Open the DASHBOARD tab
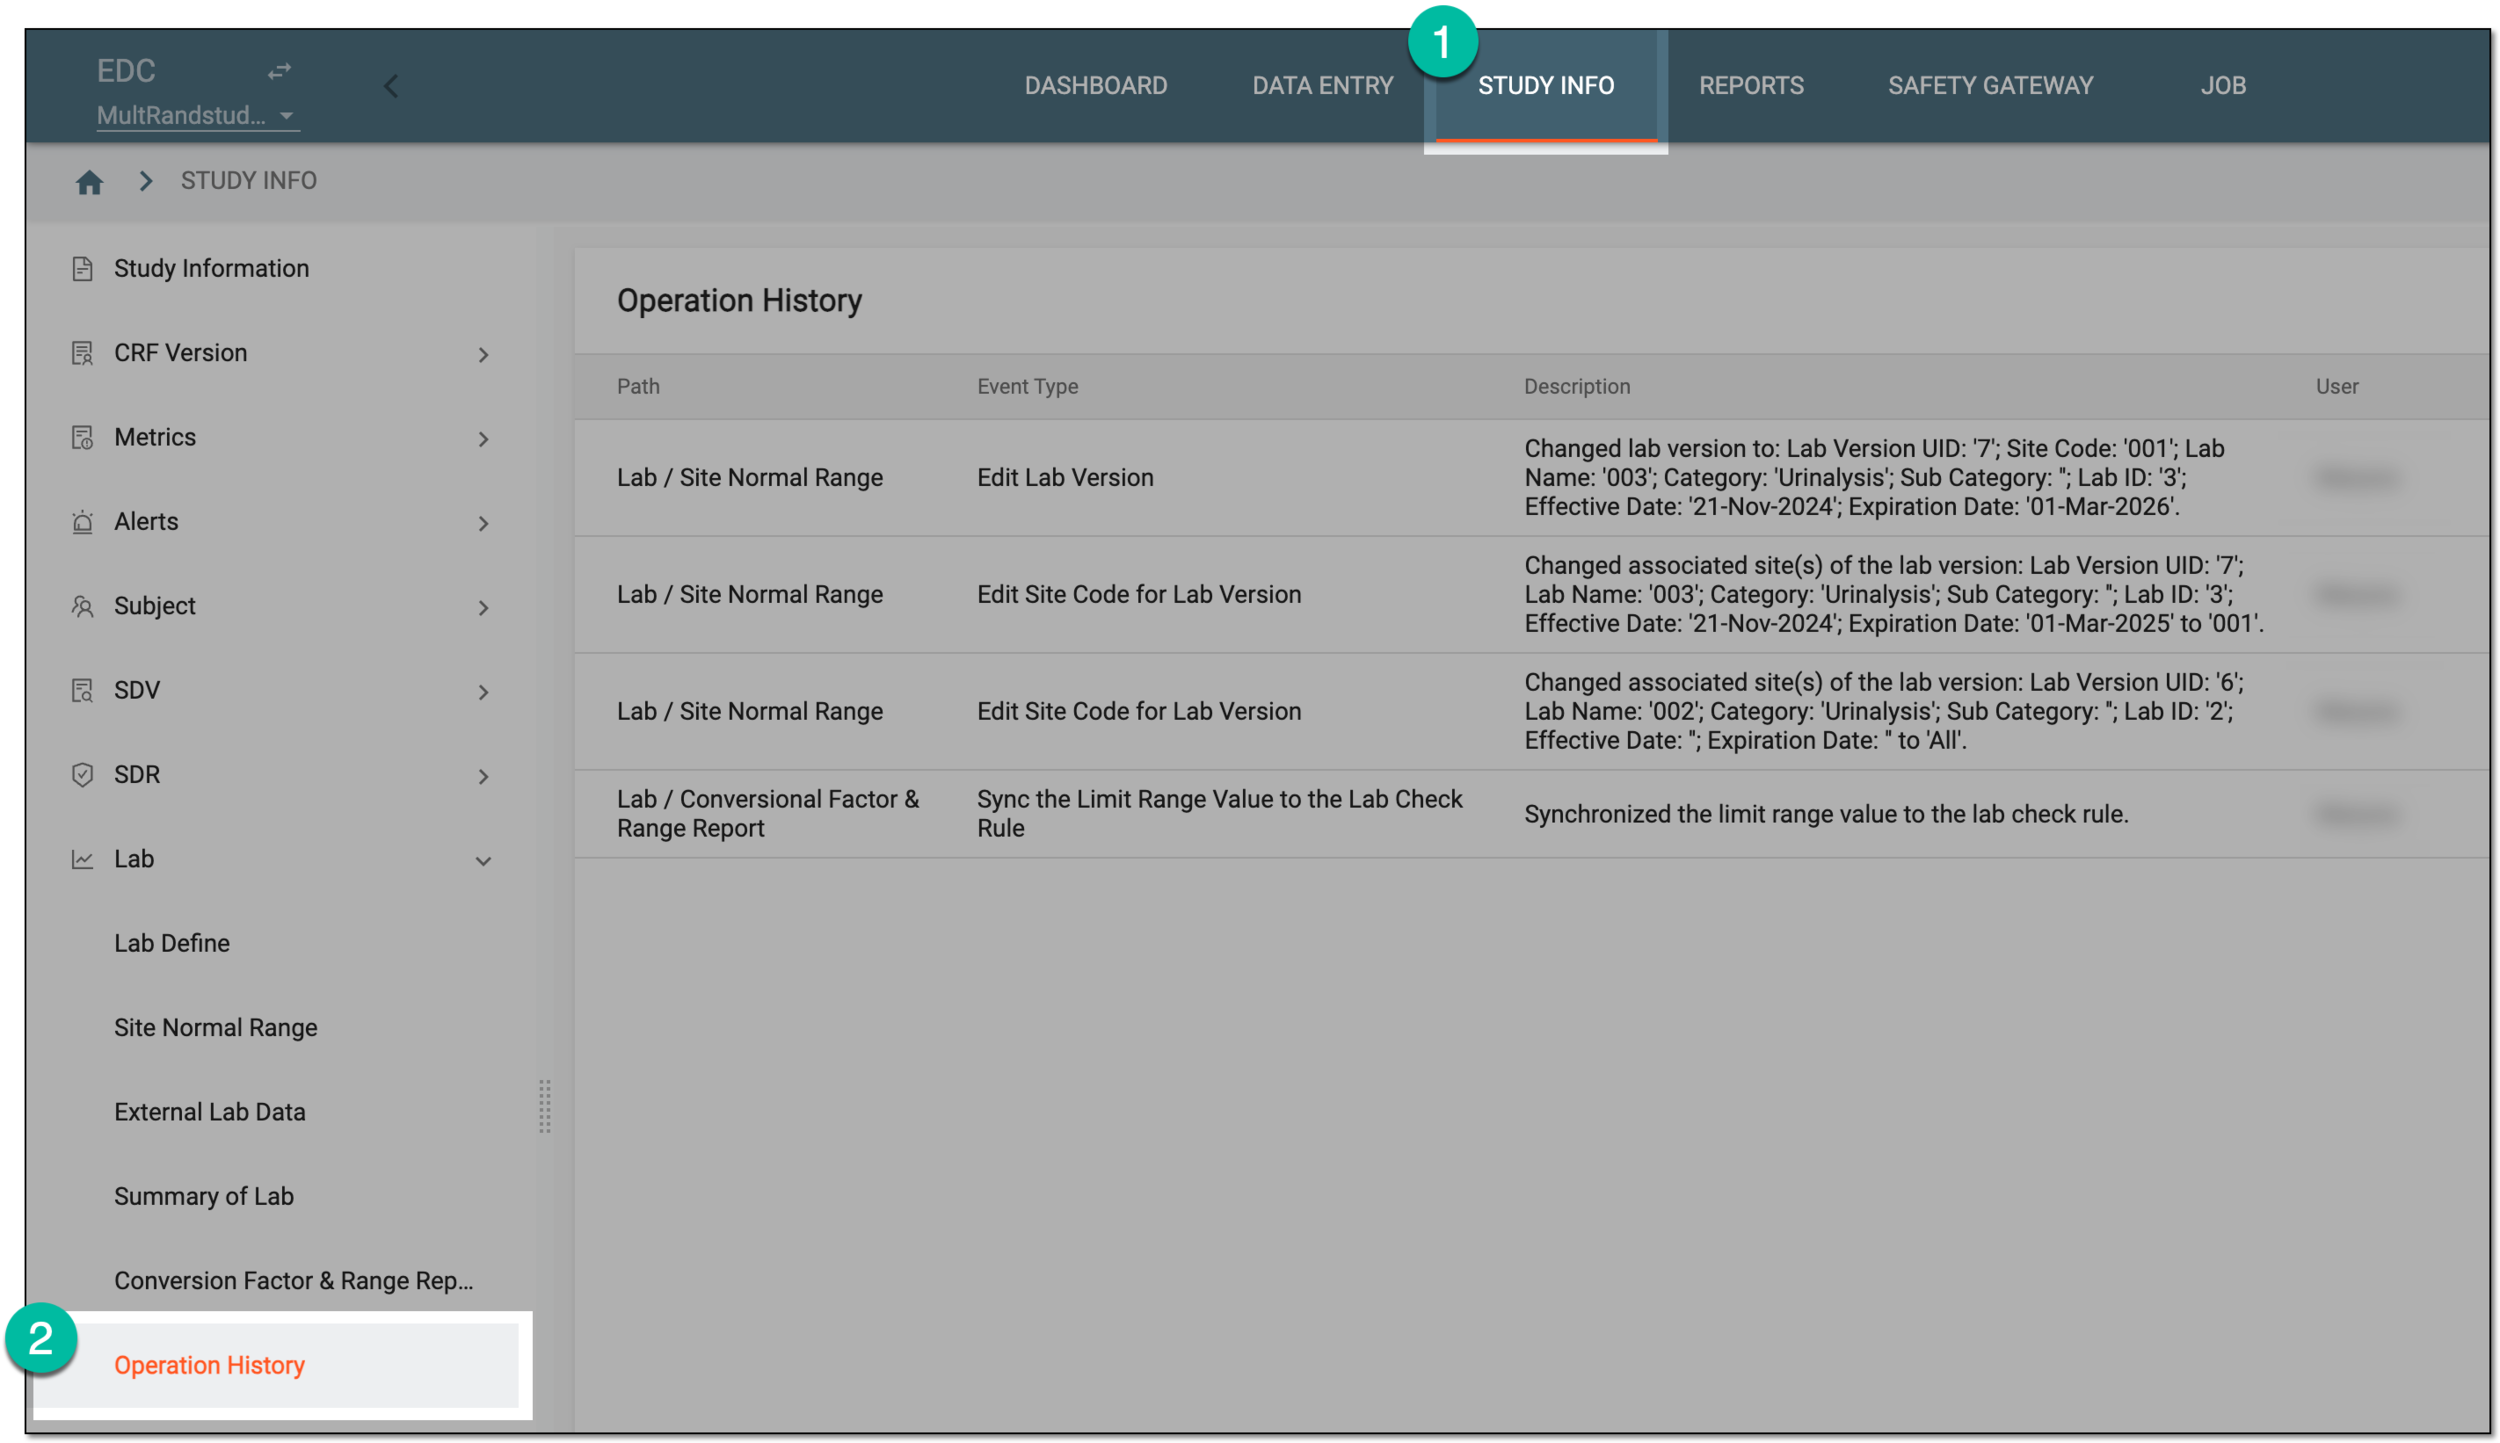The height and width of the screenshot is (1443, 2500). [1095, 86]
